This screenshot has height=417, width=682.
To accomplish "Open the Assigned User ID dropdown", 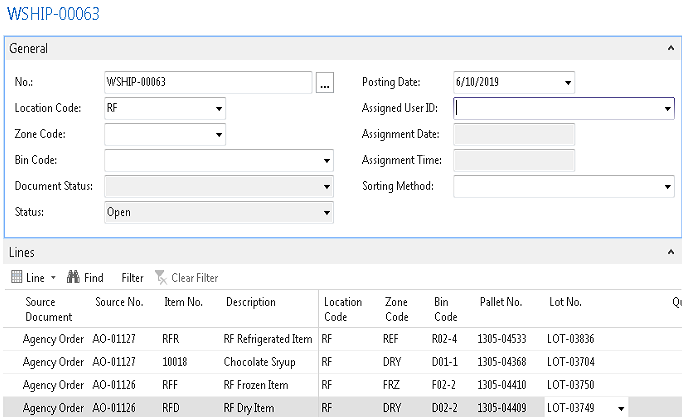I will tap(667, 108).
